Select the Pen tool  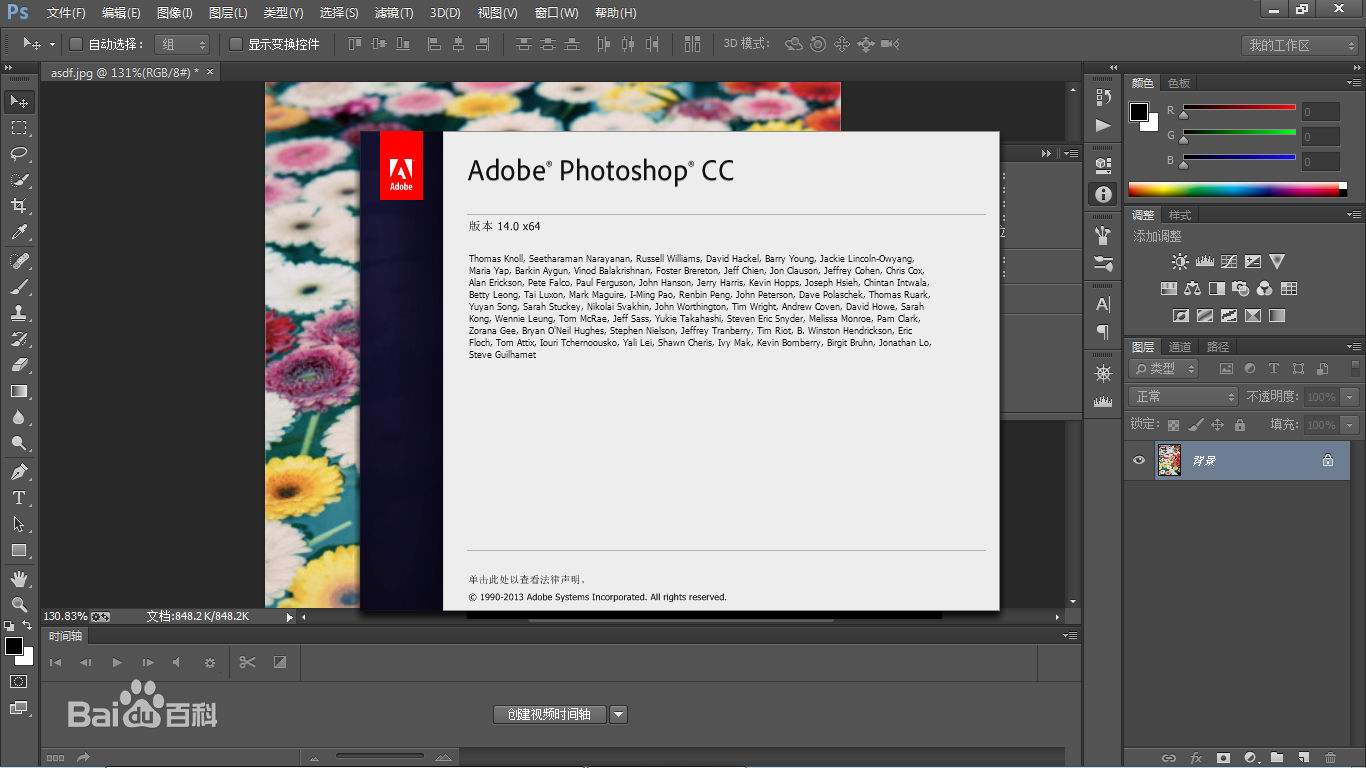tap(19, 471)
